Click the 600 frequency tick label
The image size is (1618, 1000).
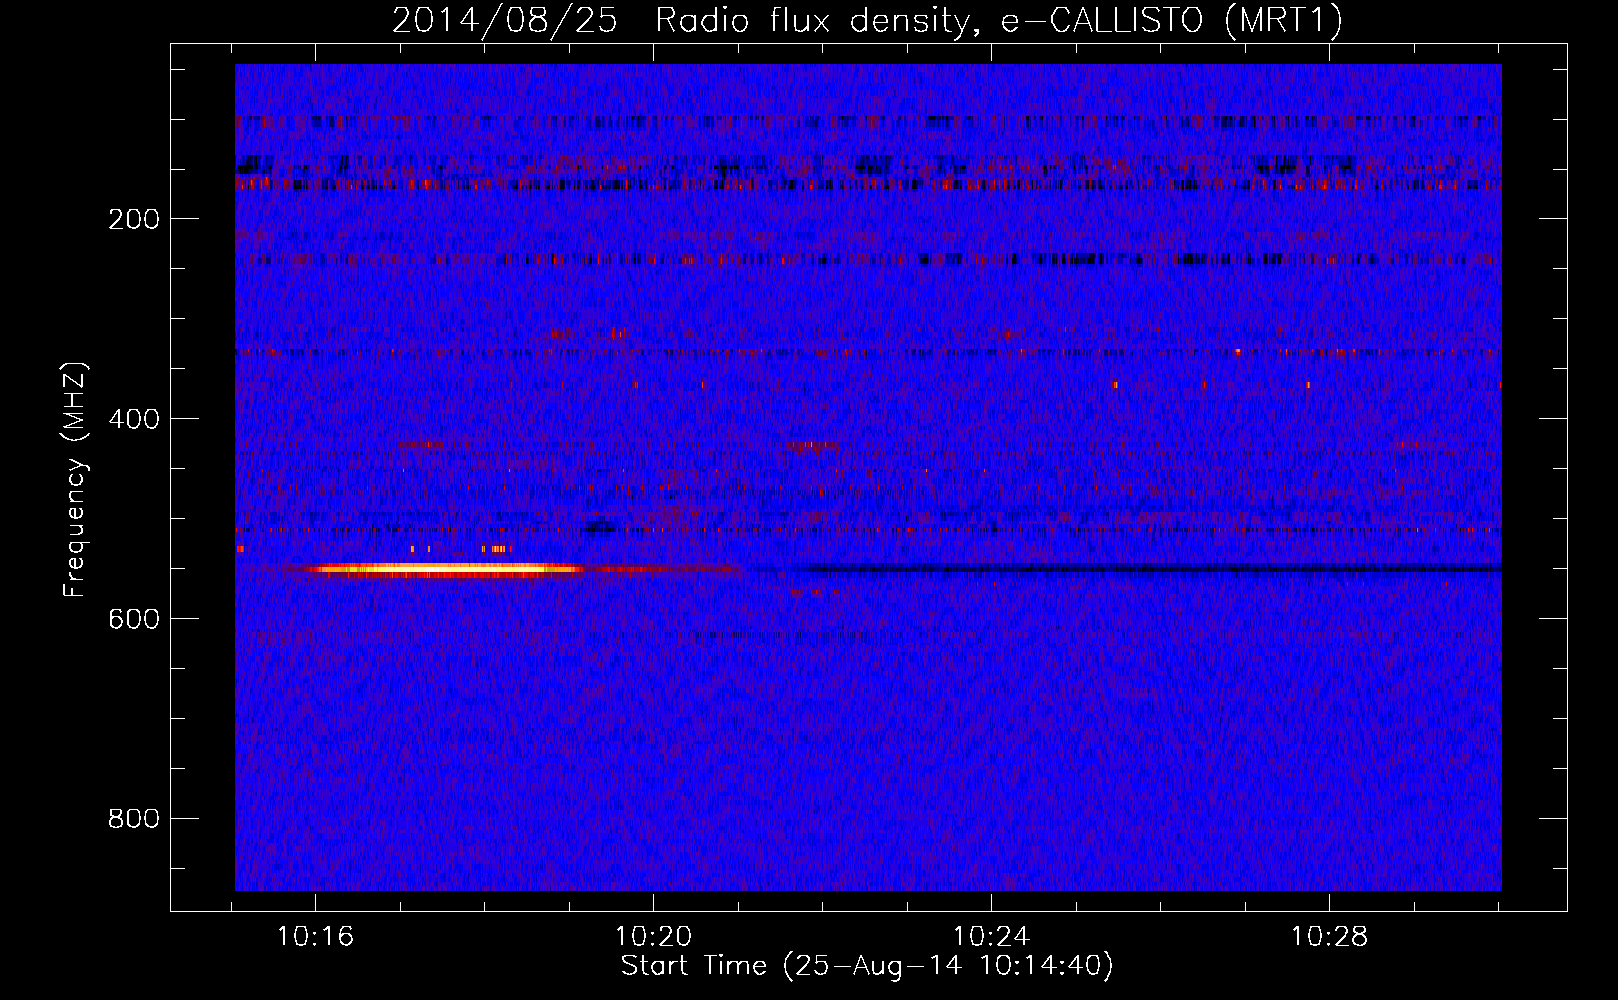134,619
